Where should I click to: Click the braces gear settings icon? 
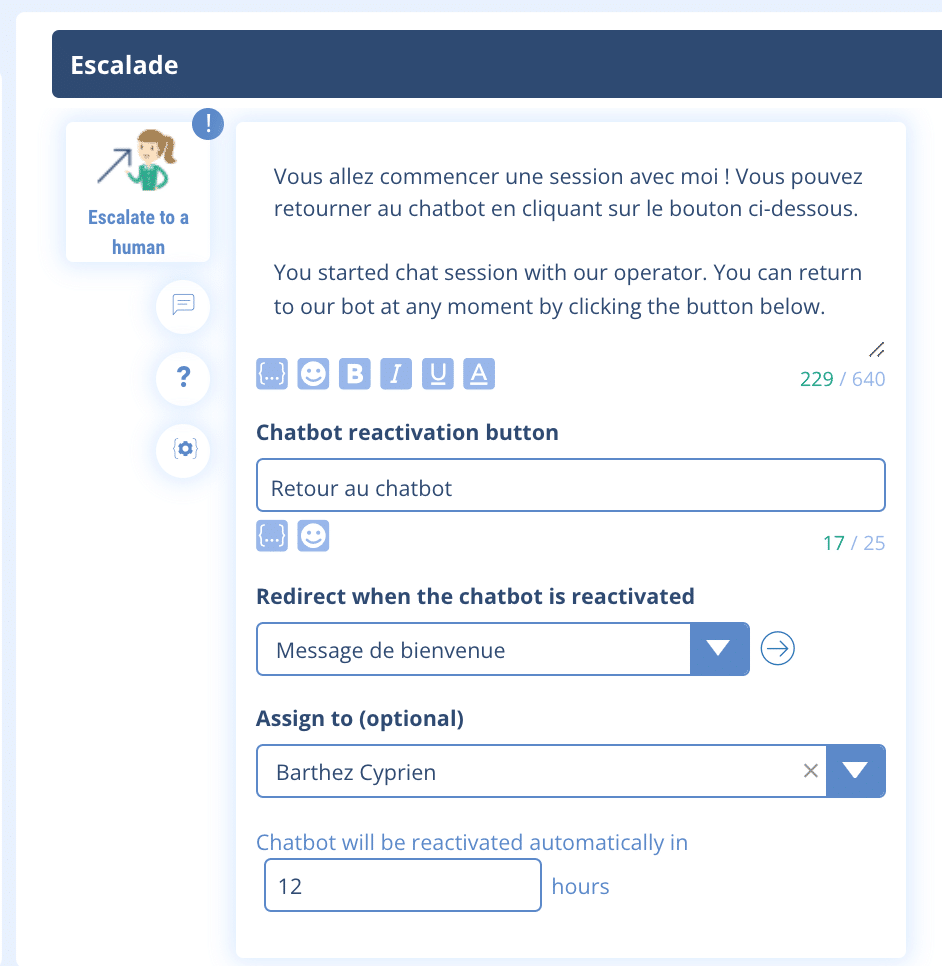coord(183,449)
